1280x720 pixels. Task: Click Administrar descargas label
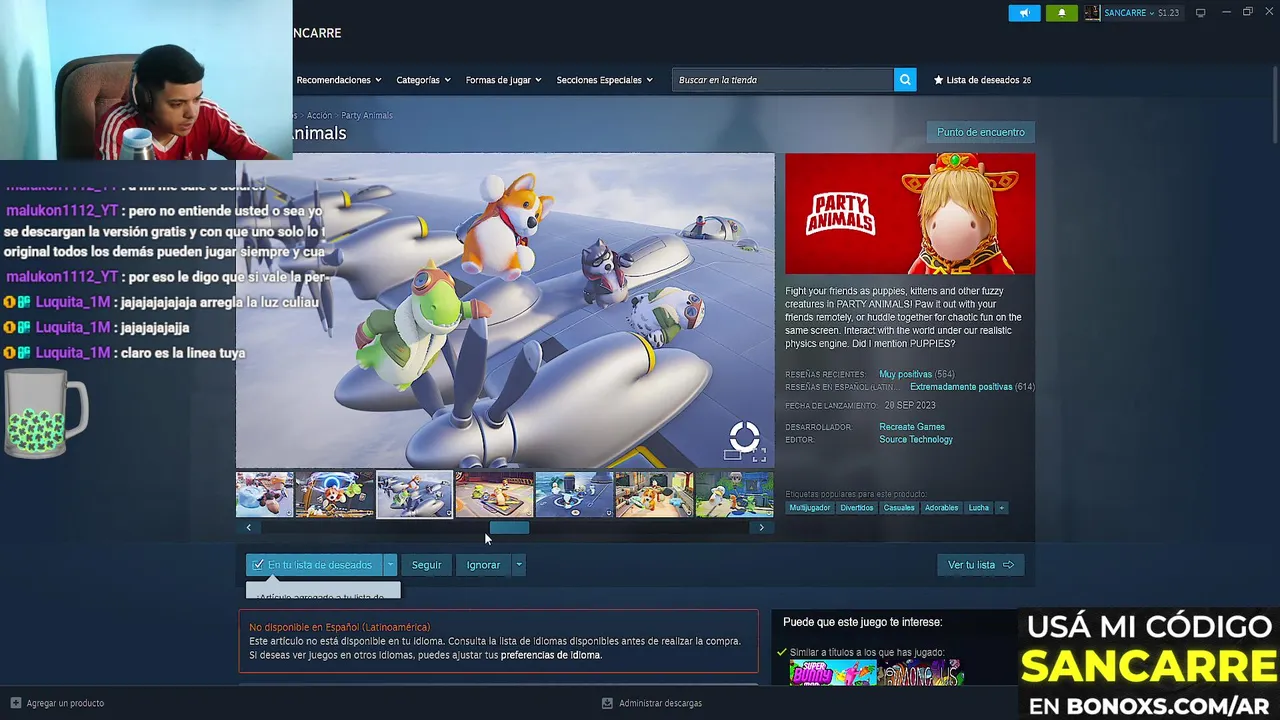click(660, 703)
